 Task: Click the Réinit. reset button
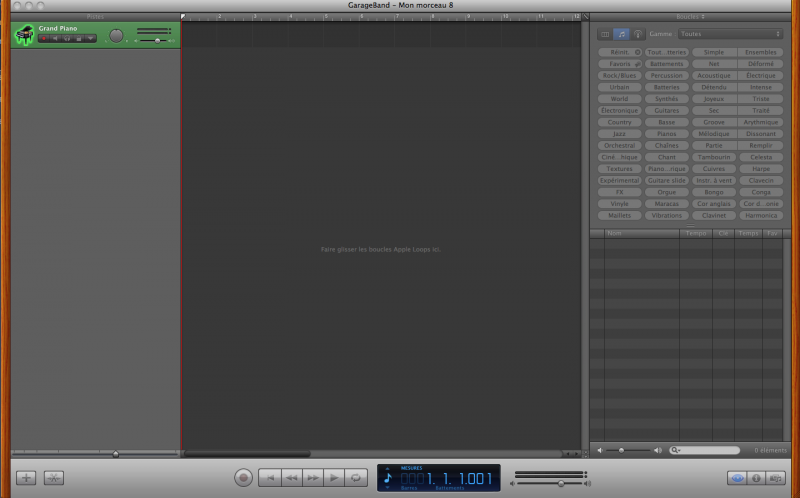(619, 52)
